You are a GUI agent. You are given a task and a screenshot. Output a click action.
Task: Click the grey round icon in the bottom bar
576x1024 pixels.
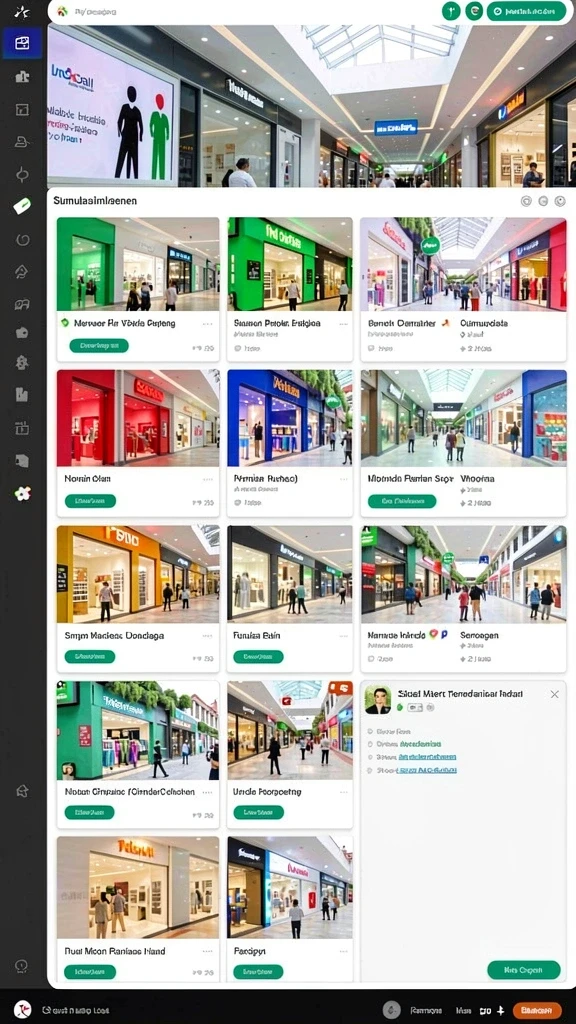click(x=392, y=1010)
